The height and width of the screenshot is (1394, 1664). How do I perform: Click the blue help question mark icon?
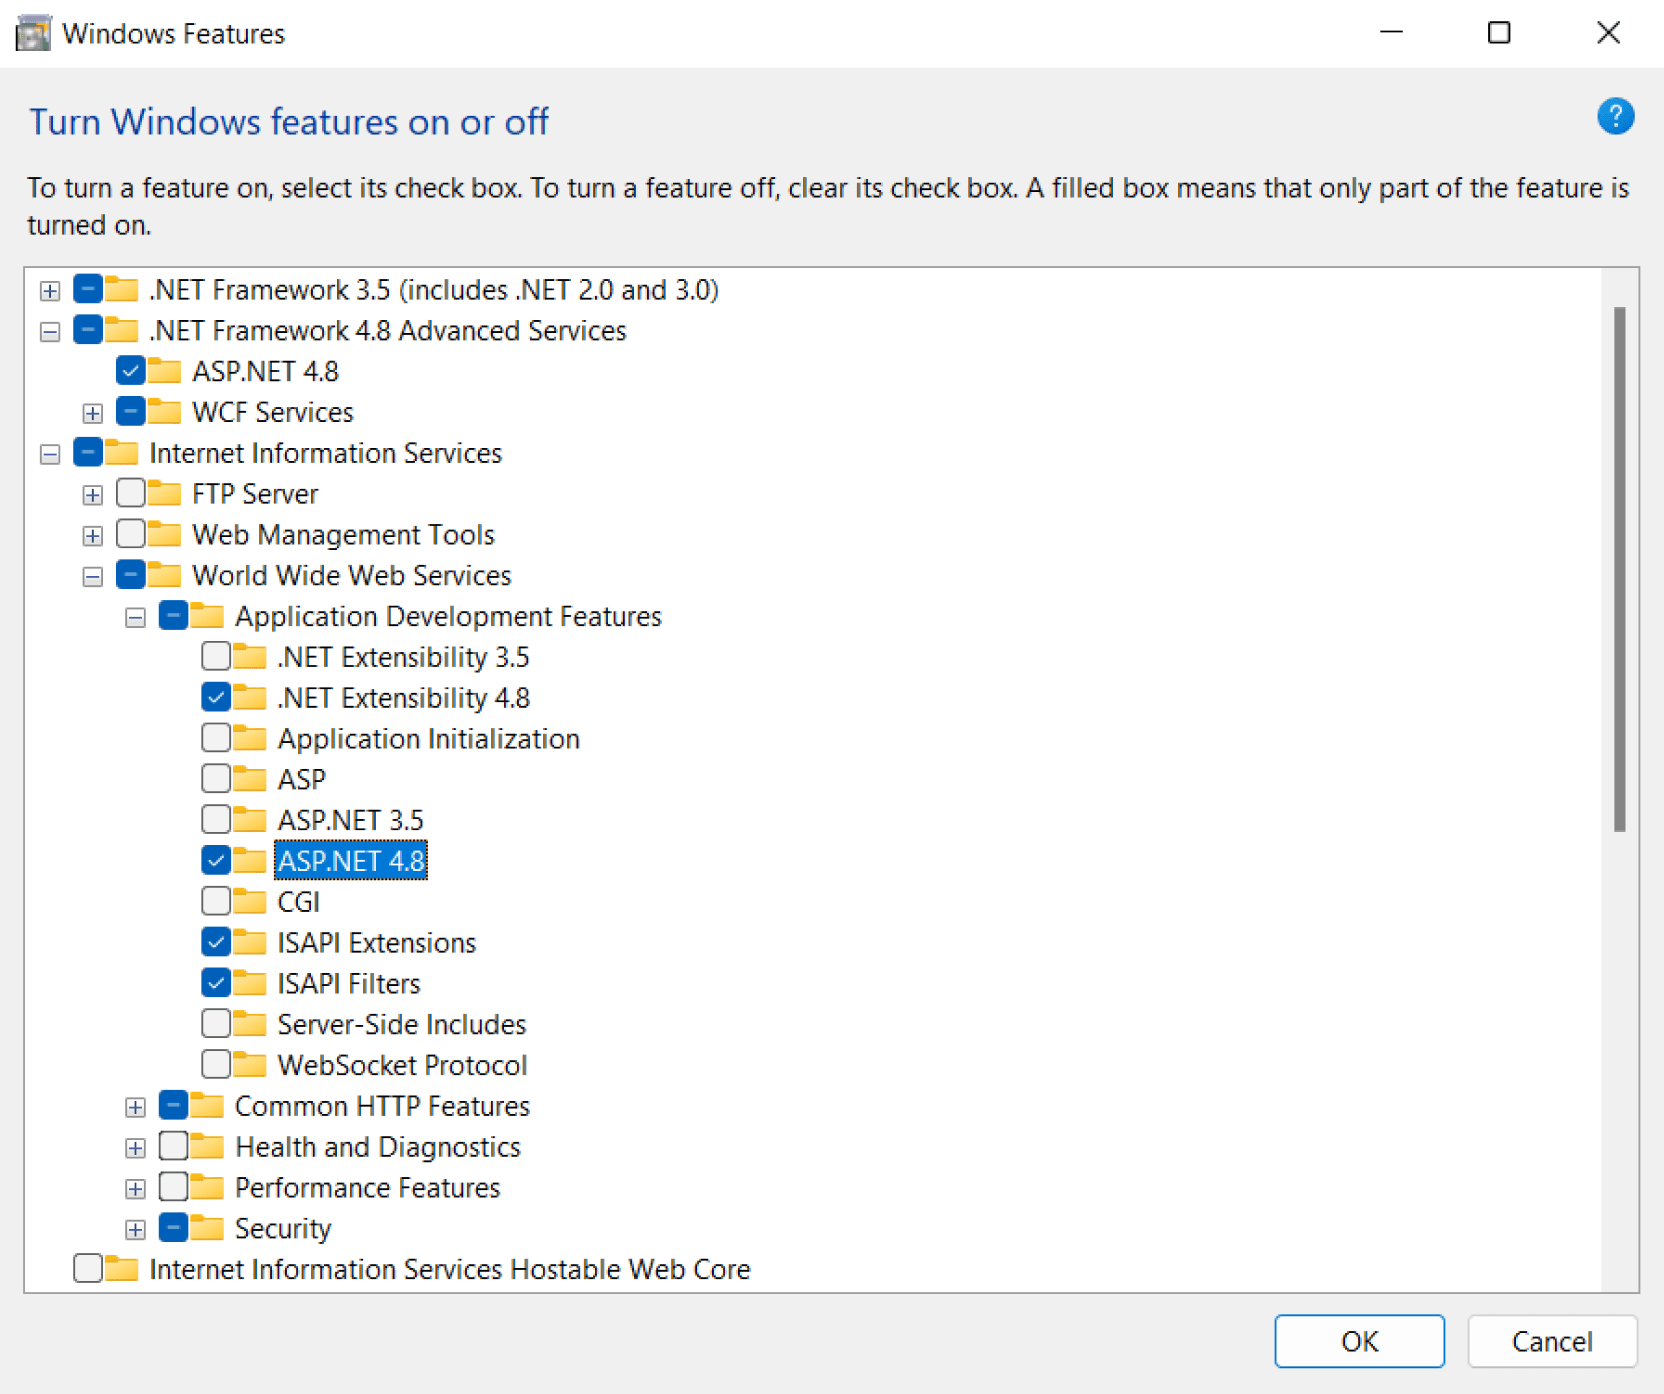(1615, 117)
